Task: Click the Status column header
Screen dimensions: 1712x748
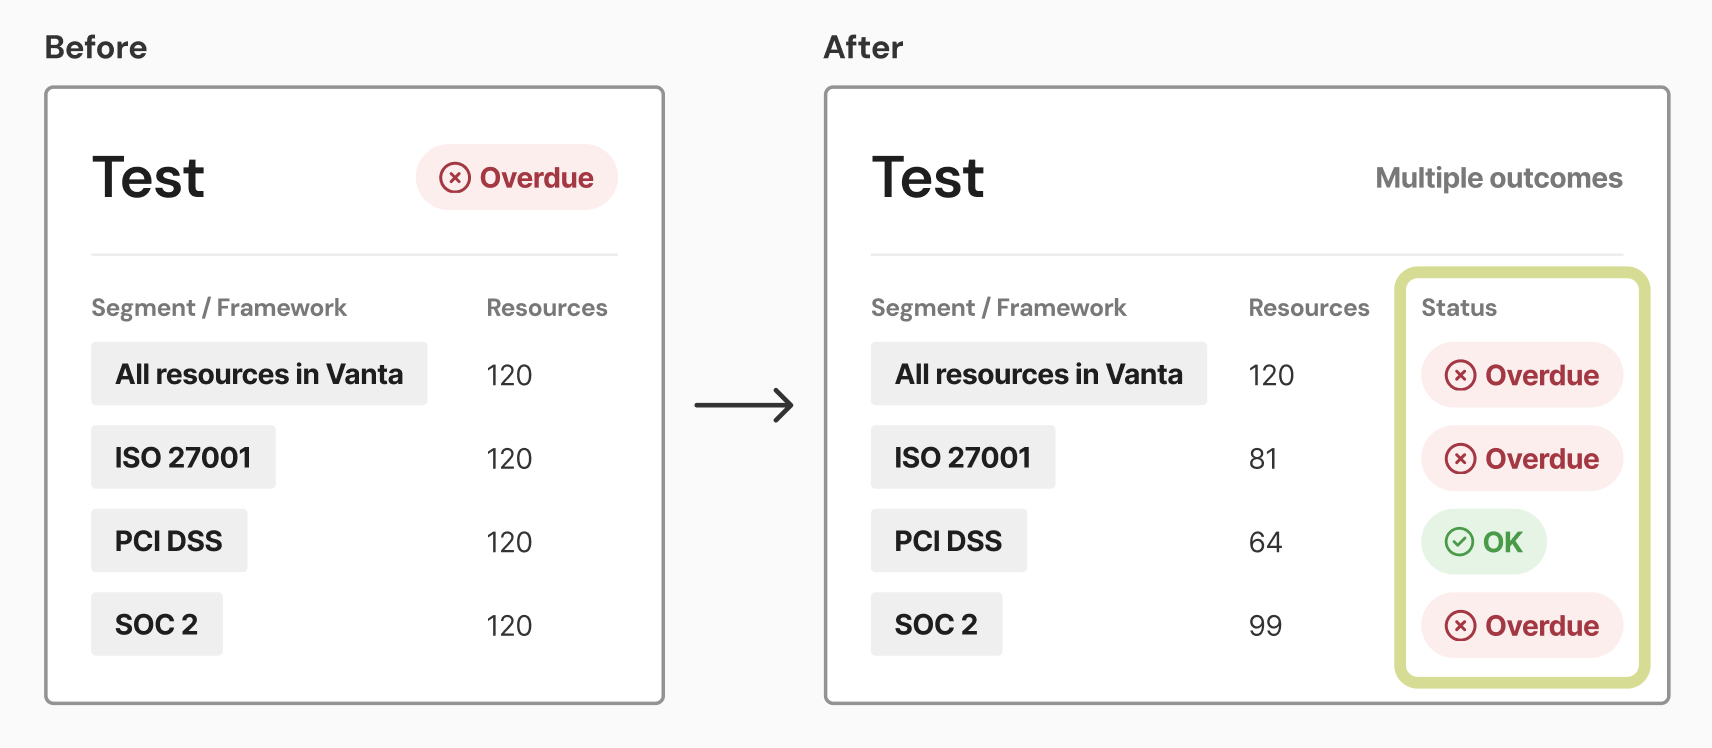Action: click(x=1458, y=308)
